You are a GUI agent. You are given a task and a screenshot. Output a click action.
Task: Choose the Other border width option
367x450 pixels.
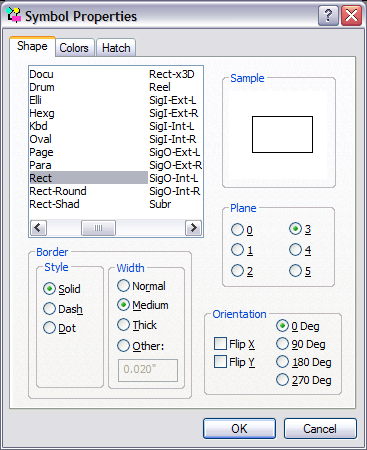click(x=141, y=346)
